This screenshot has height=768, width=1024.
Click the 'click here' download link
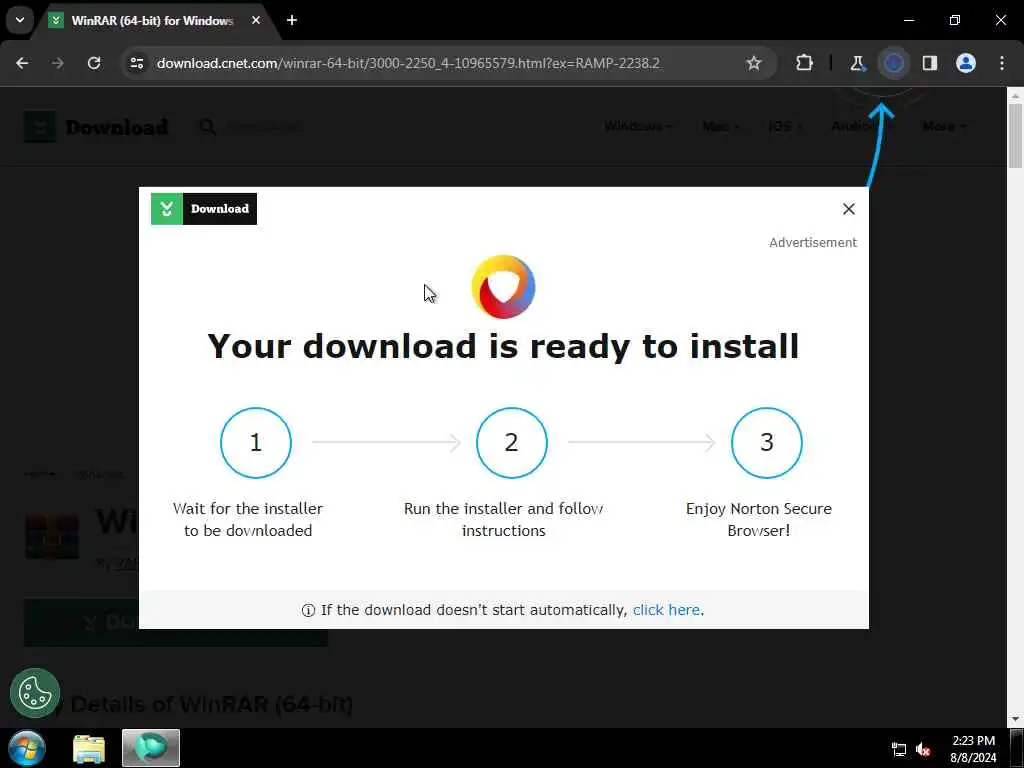click(x=666, y=610)
